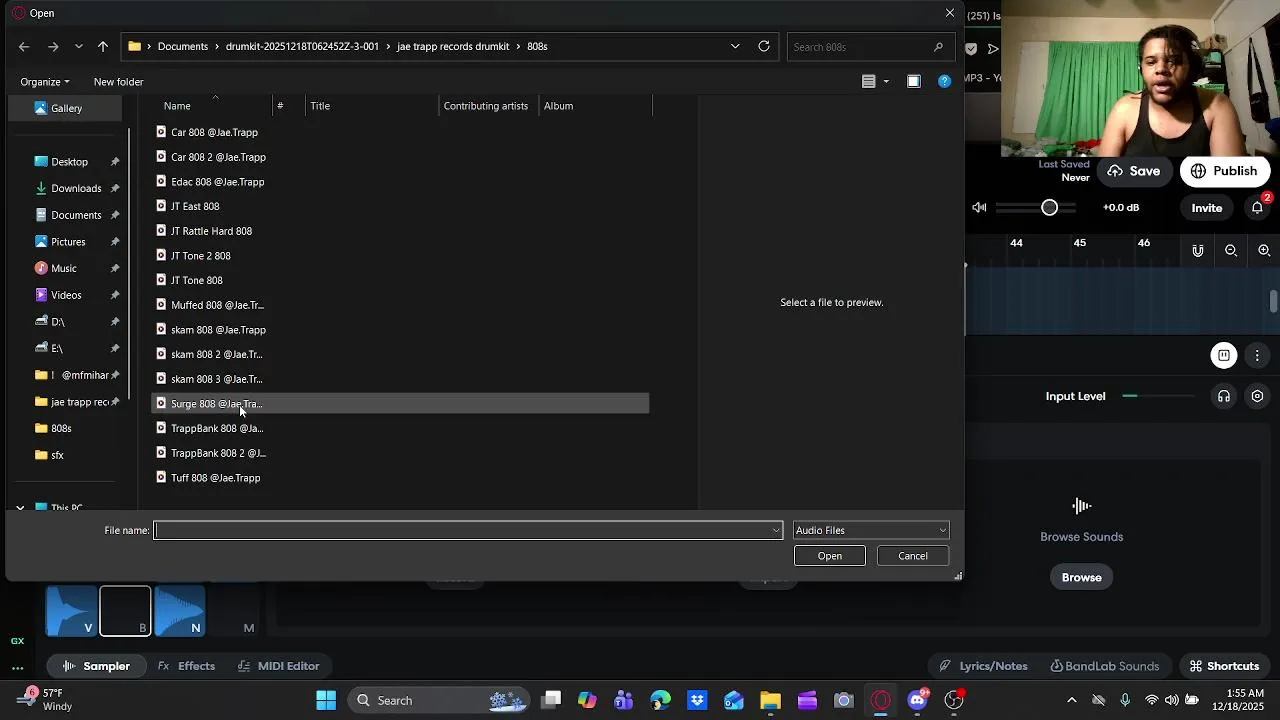Mute the master volume speaker icon

(x=980, y=208)
